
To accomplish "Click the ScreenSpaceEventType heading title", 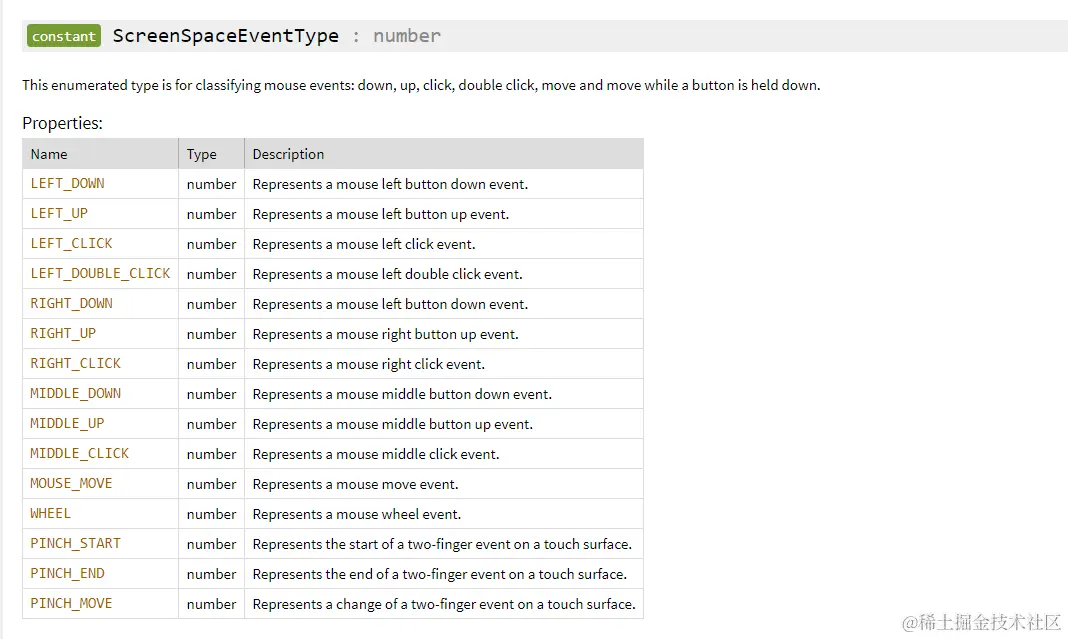I will (x=225, y=36).
